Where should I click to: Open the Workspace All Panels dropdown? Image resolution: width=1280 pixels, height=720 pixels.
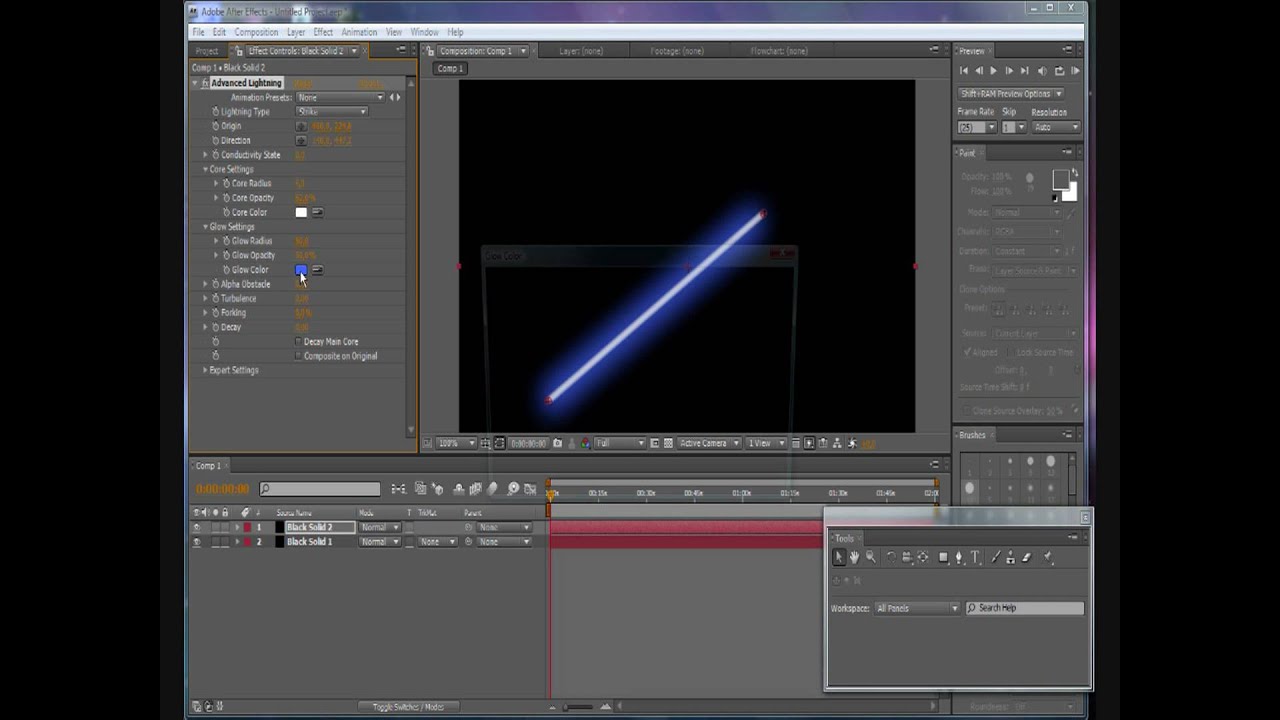(x=917, y=608)
